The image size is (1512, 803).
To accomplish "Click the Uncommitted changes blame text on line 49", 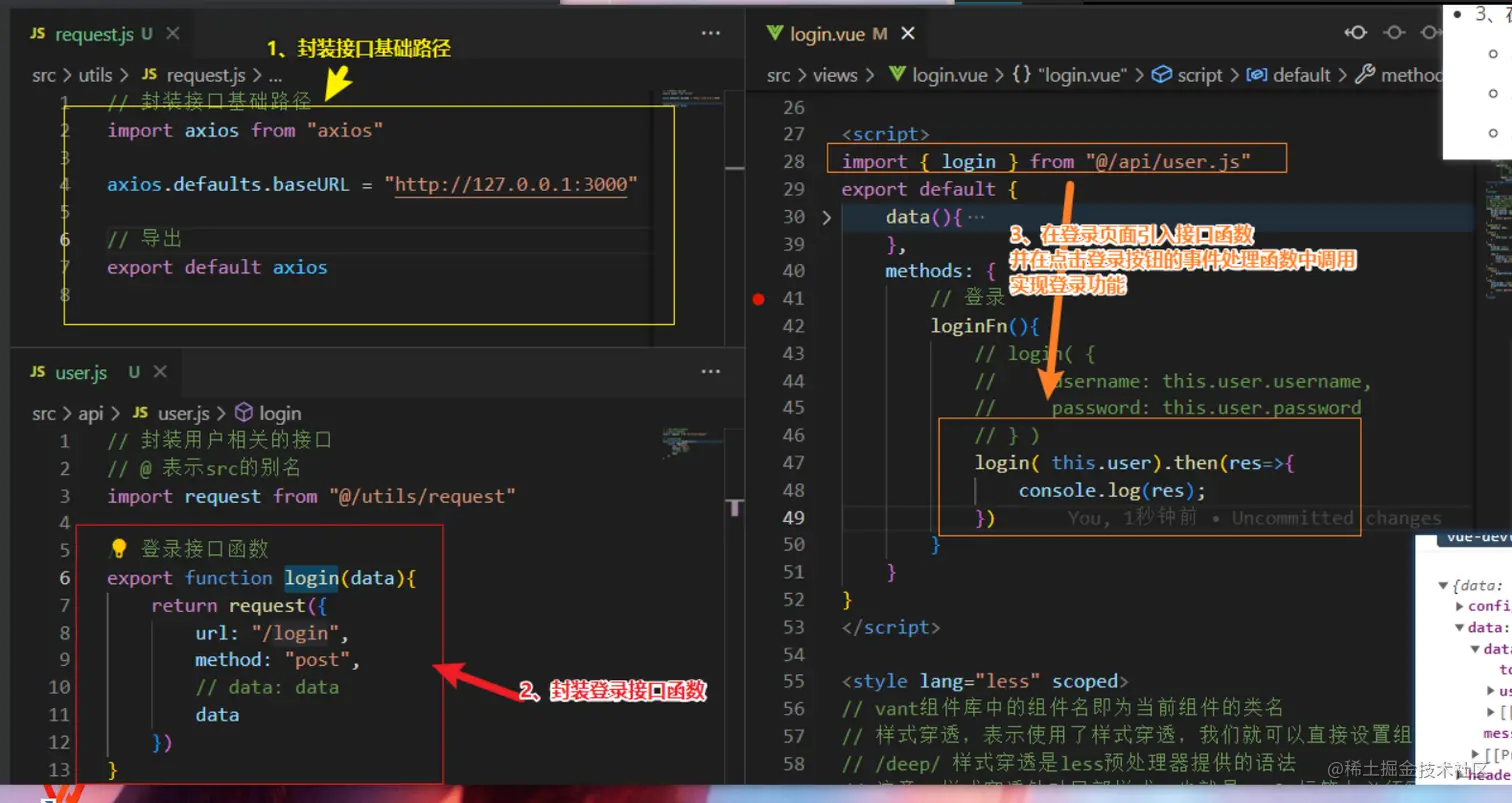I will point(1336,518).
